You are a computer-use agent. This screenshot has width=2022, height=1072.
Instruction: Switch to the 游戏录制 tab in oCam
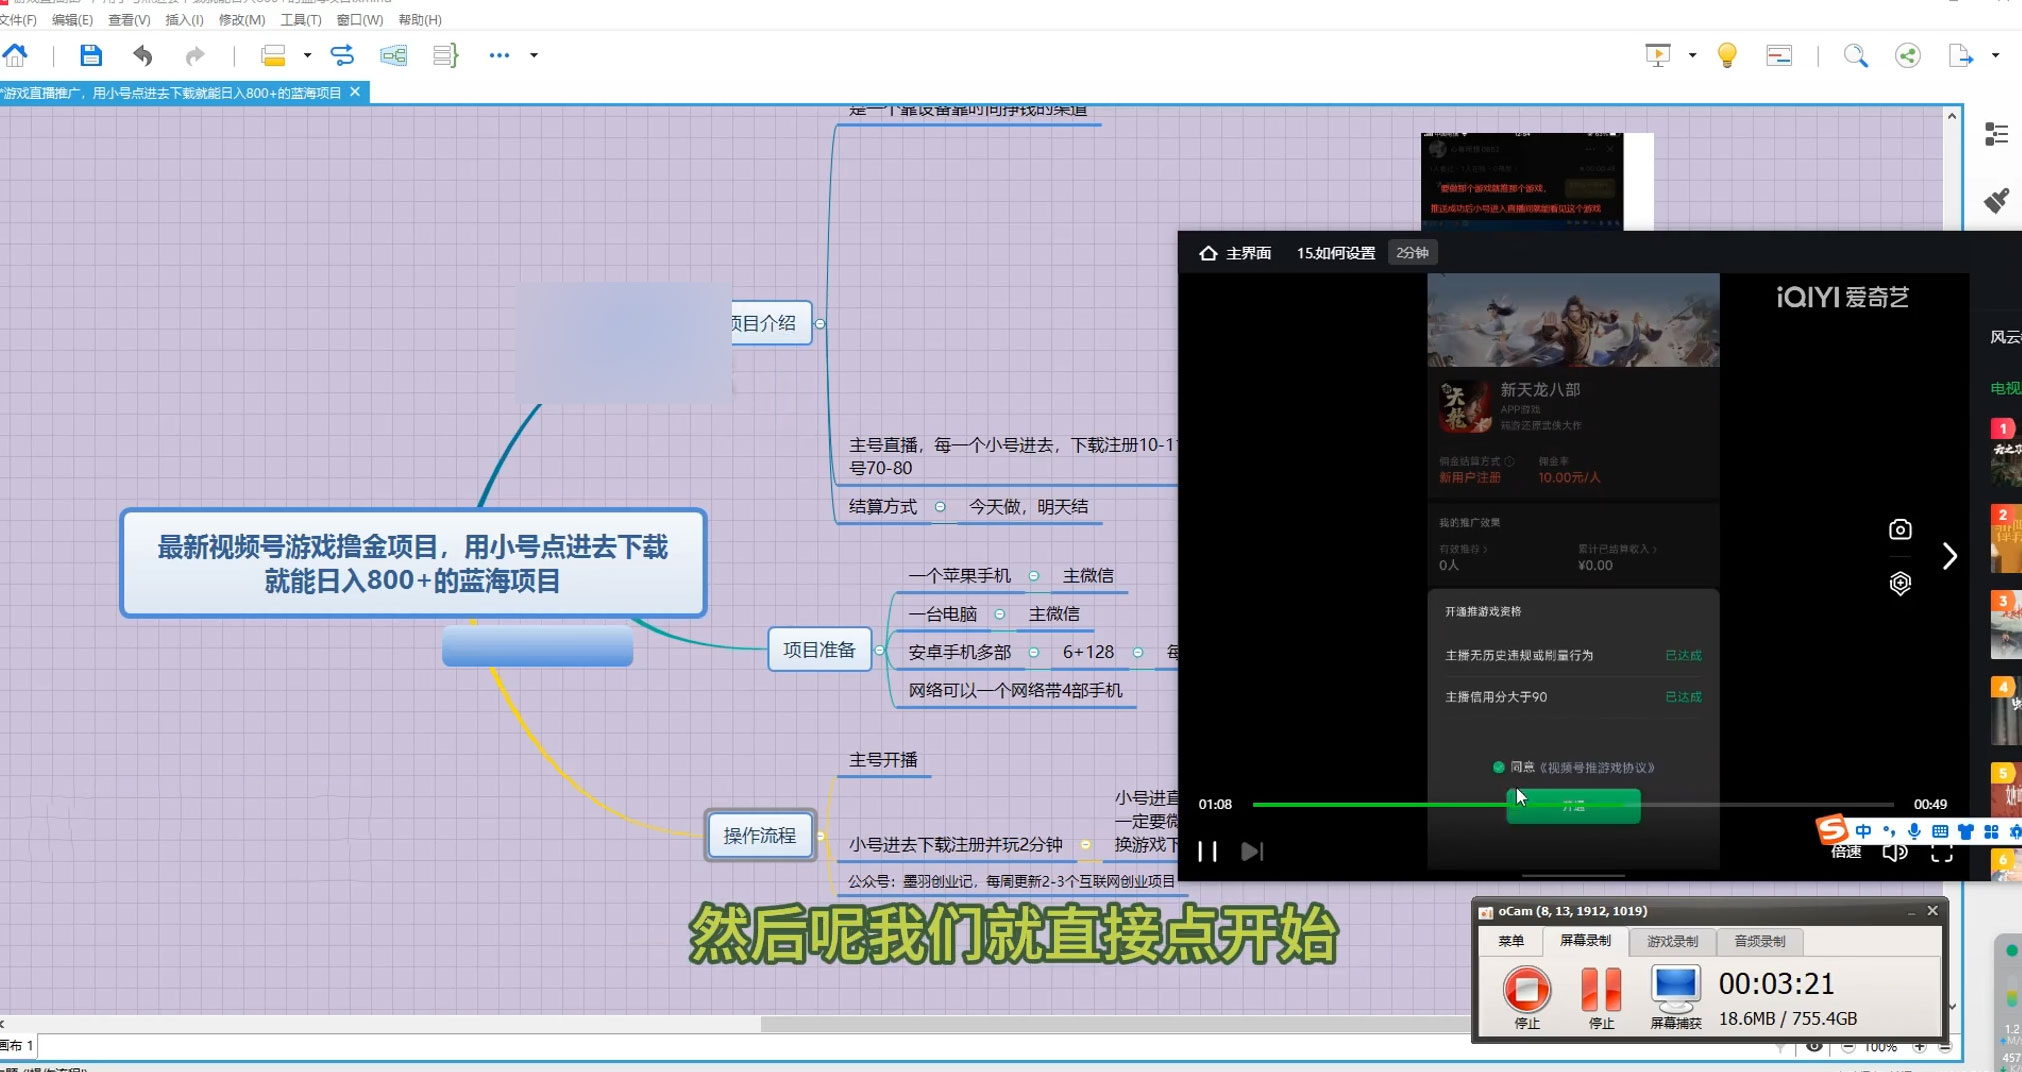pyautogui.click(x=1673, y=941)
